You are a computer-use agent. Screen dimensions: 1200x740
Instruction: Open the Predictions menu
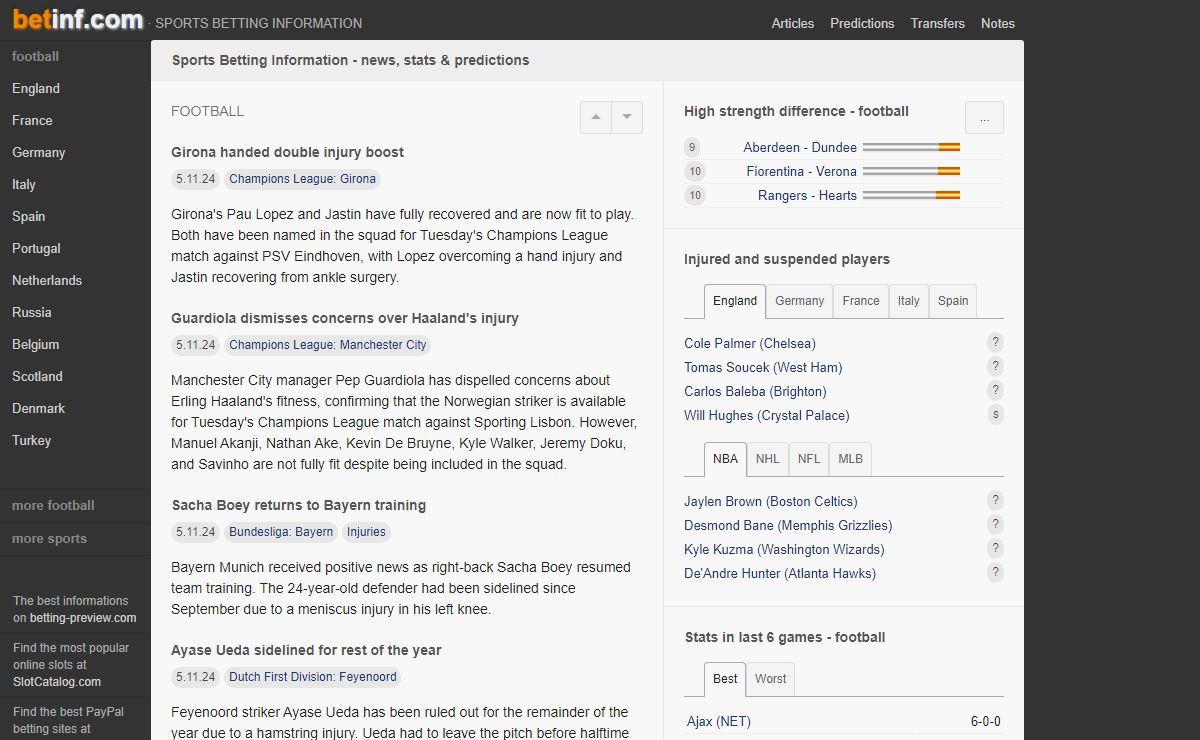862,23
